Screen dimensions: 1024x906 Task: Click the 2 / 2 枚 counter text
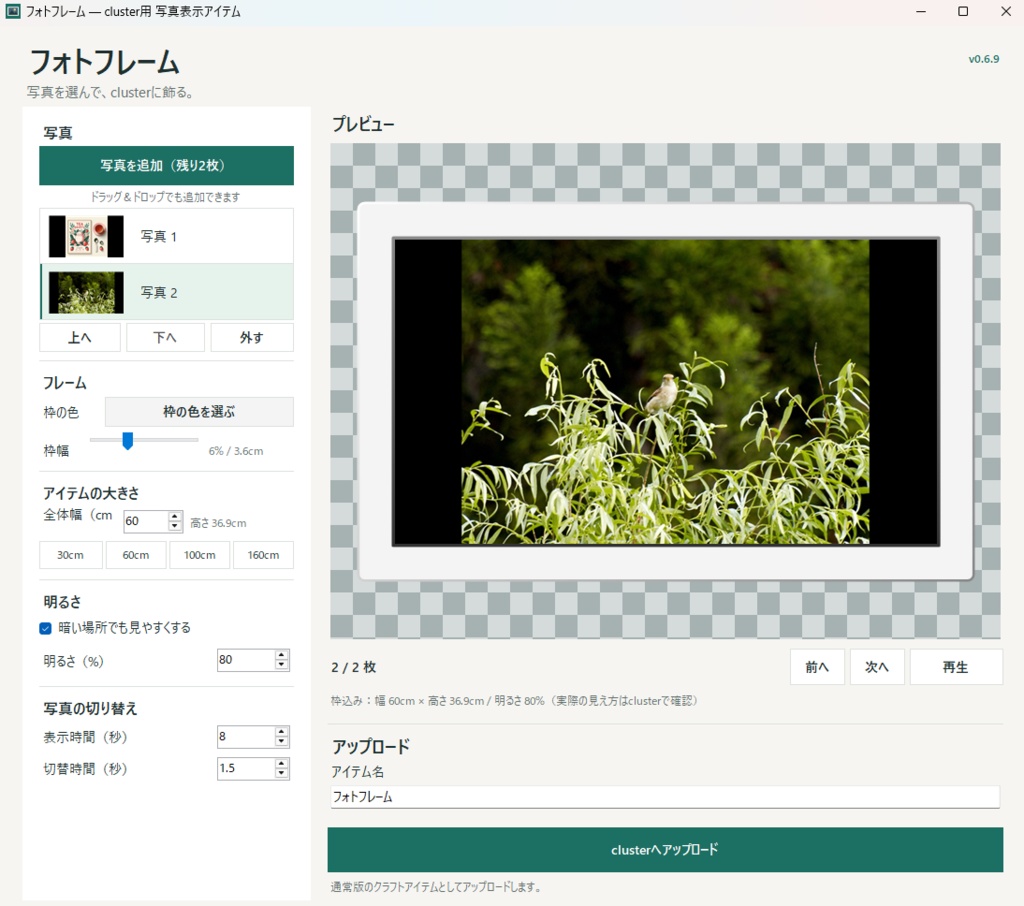click(353, 668)
